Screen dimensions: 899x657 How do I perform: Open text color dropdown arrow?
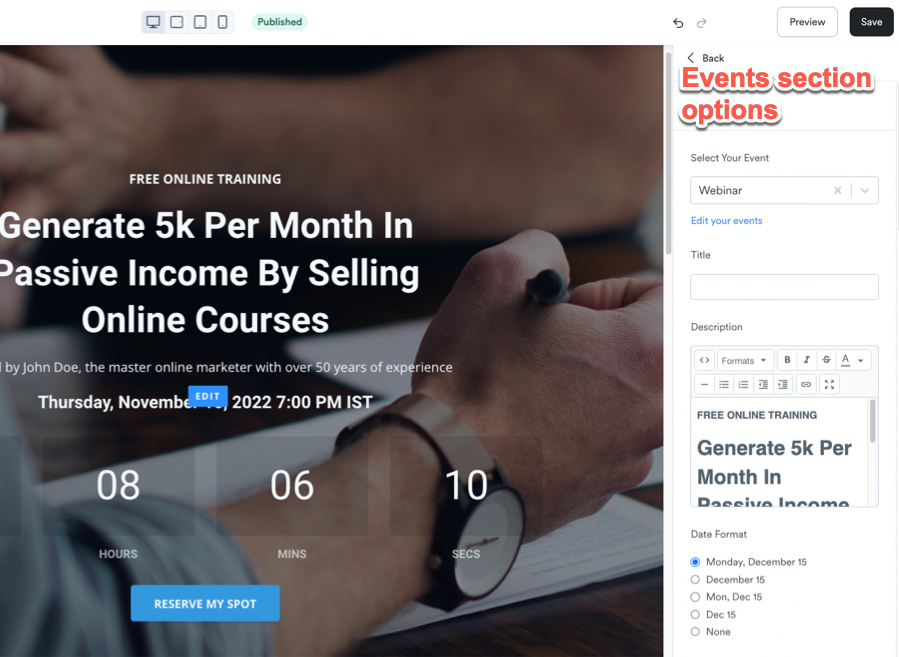tap(861, 361)
